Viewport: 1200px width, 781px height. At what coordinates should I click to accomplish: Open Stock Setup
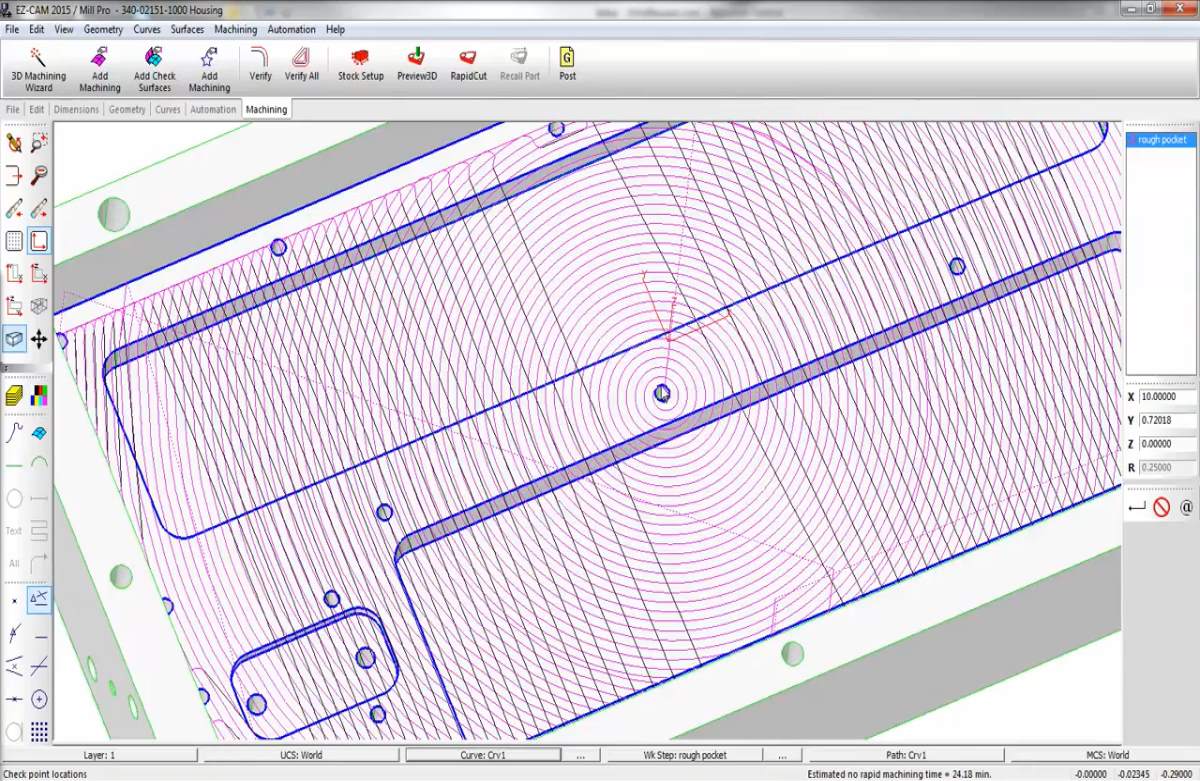pos(360,63)
